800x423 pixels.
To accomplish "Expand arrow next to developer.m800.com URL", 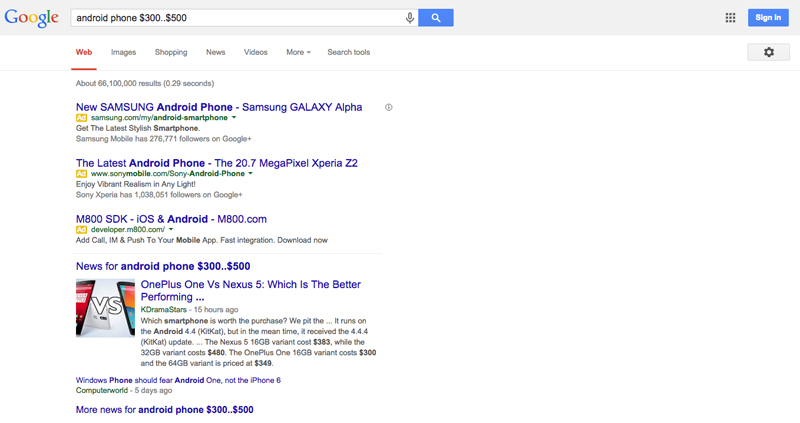I will (171, 230).
